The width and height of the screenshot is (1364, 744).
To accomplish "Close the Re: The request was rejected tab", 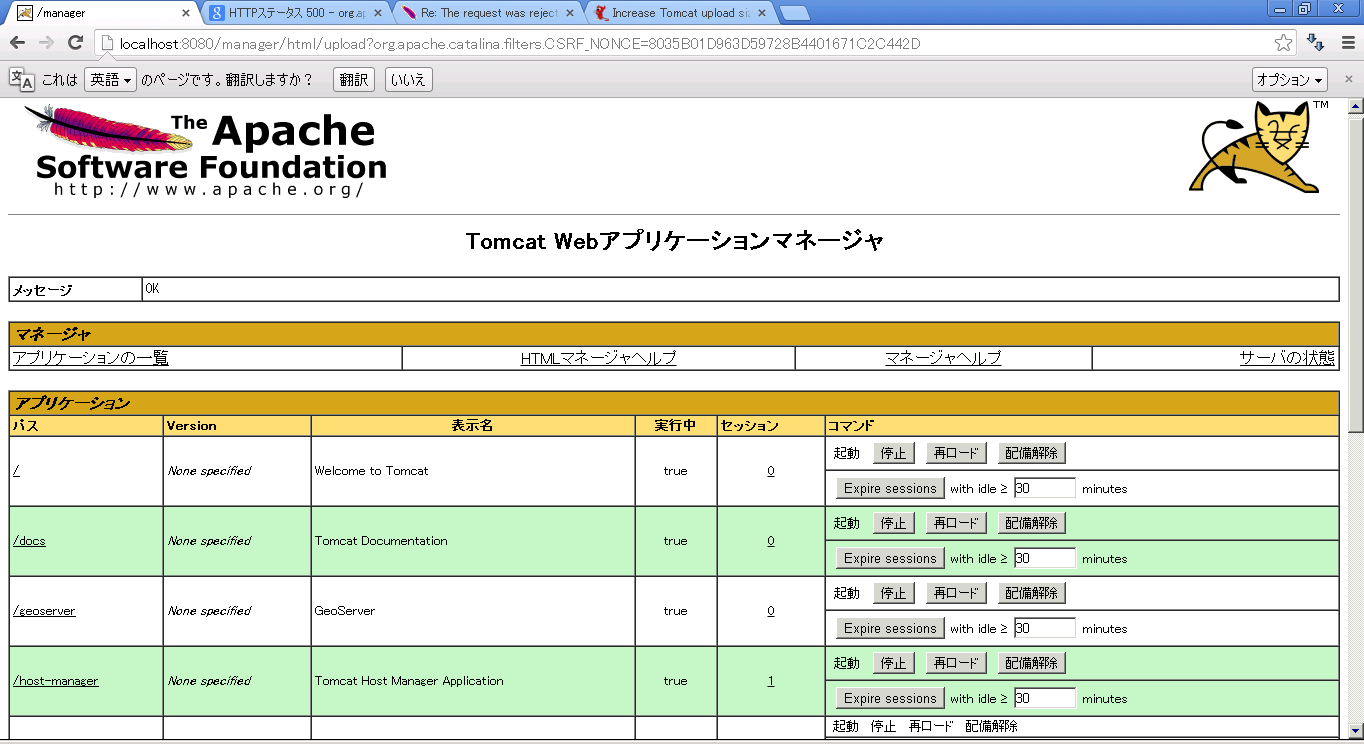I will click(x=570, y=13).
